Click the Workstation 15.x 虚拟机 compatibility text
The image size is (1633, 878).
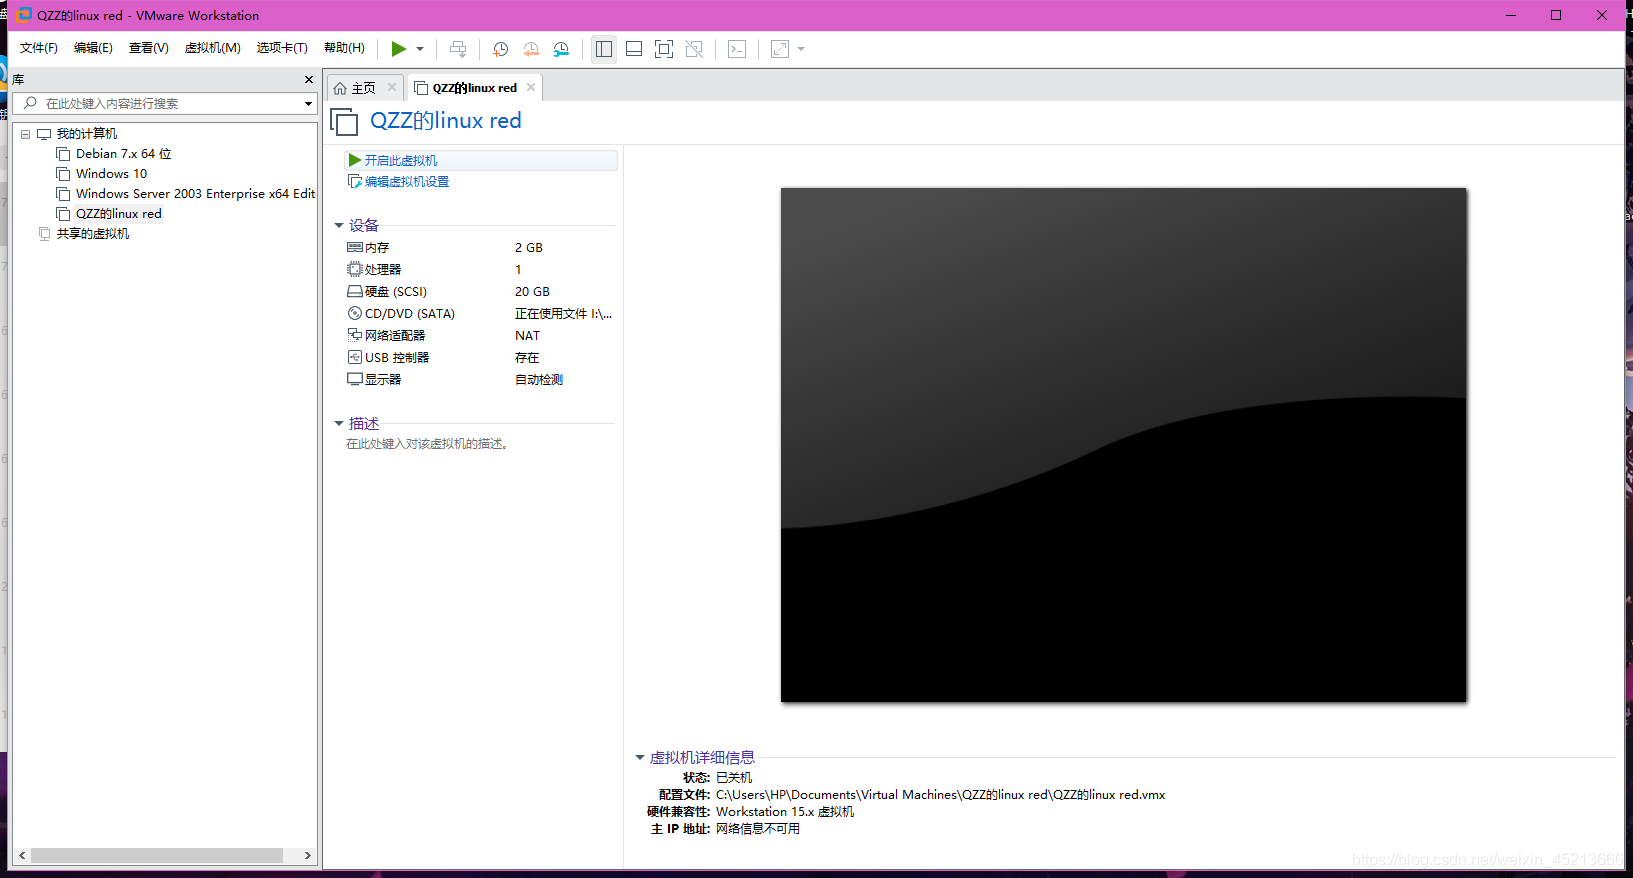coord(785,812)
